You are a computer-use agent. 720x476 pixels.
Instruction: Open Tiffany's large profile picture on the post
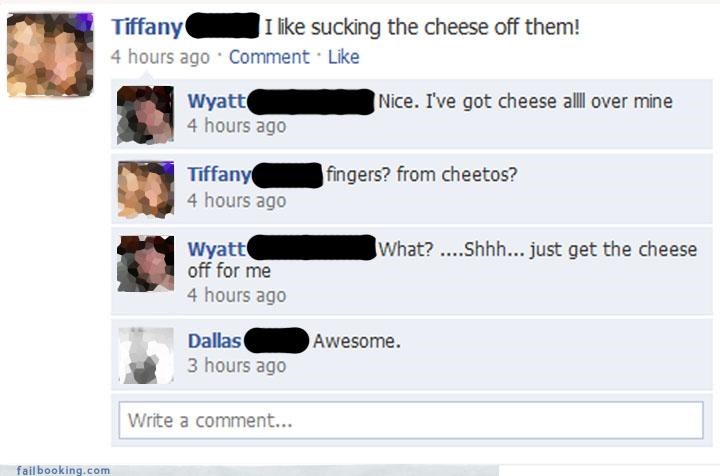click(x=50, y=55)
